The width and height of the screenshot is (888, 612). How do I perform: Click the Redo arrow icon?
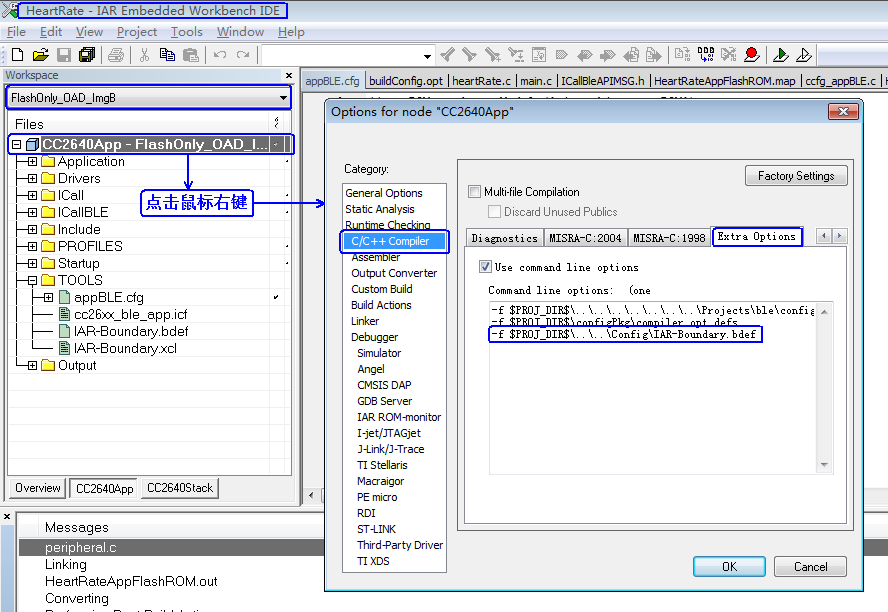[x=243, y=55]
